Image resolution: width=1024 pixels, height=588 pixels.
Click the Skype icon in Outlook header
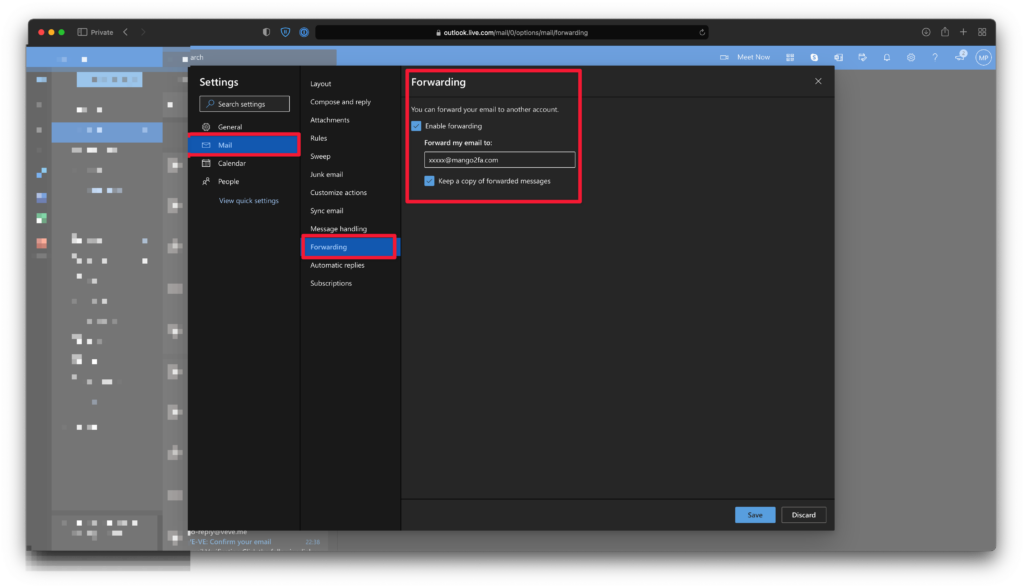[x=815, y=58]
